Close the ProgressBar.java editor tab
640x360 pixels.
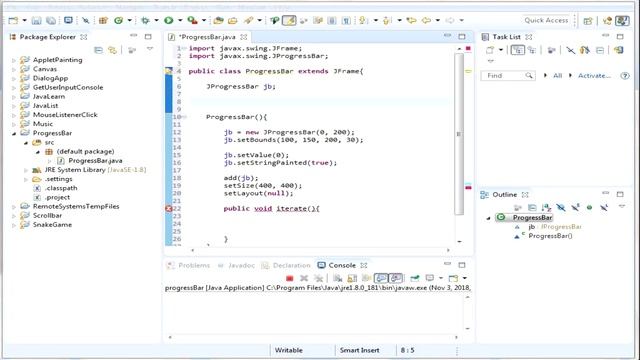pos(244,37)
